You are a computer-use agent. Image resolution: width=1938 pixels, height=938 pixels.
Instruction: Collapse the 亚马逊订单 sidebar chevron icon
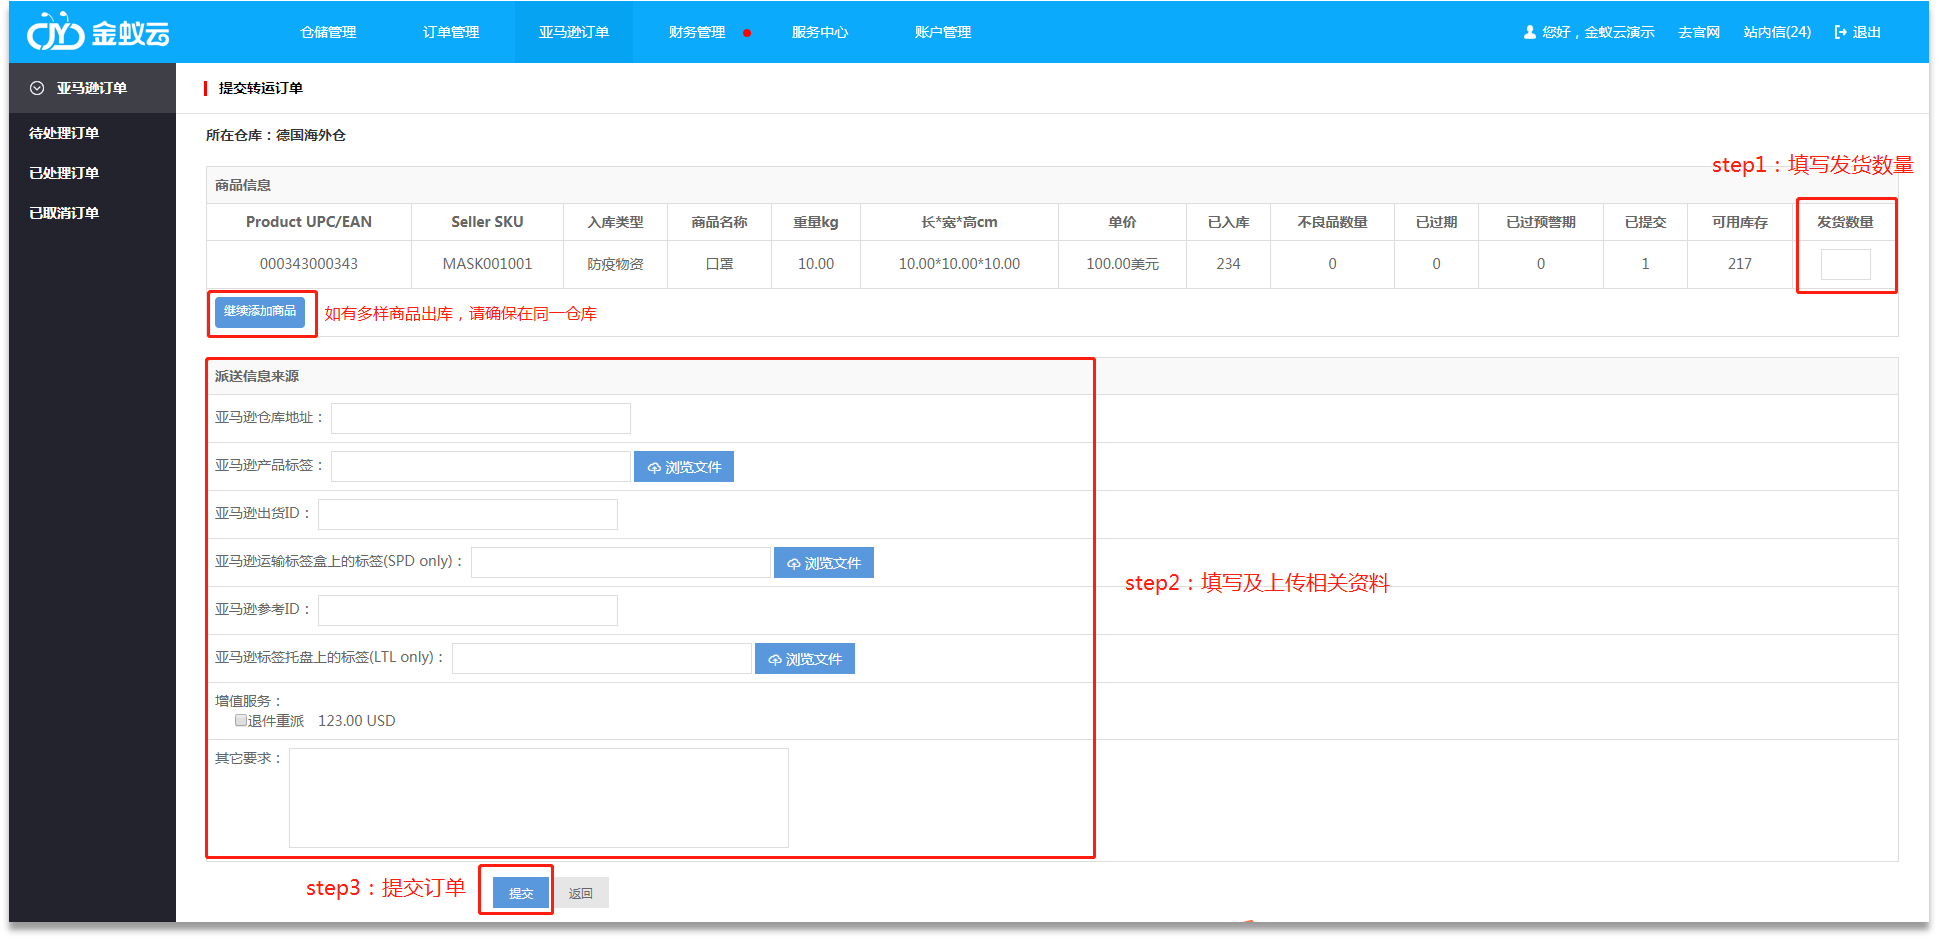click(x=37, y=88)
